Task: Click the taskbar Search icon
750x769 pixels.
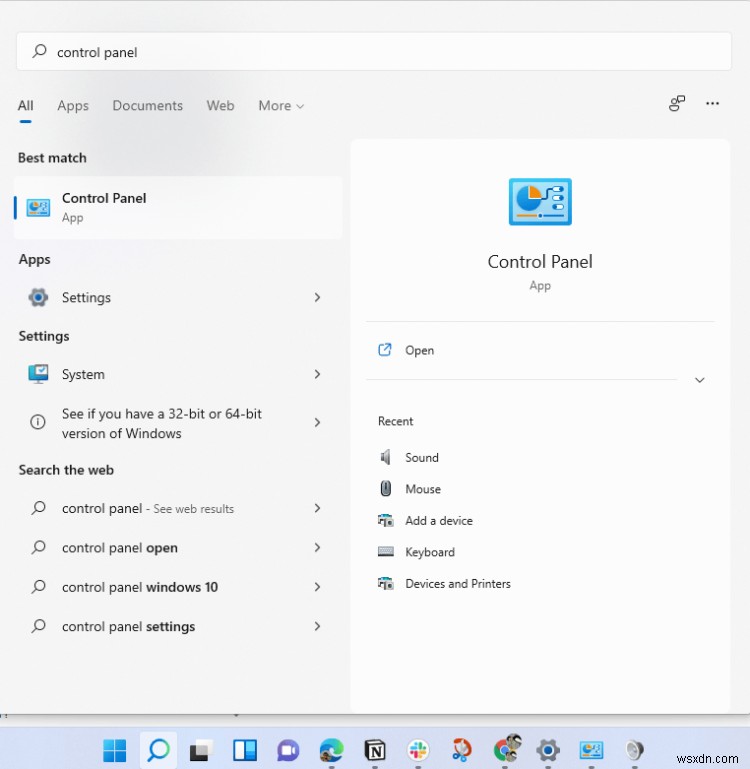Action: coord(158,750)
